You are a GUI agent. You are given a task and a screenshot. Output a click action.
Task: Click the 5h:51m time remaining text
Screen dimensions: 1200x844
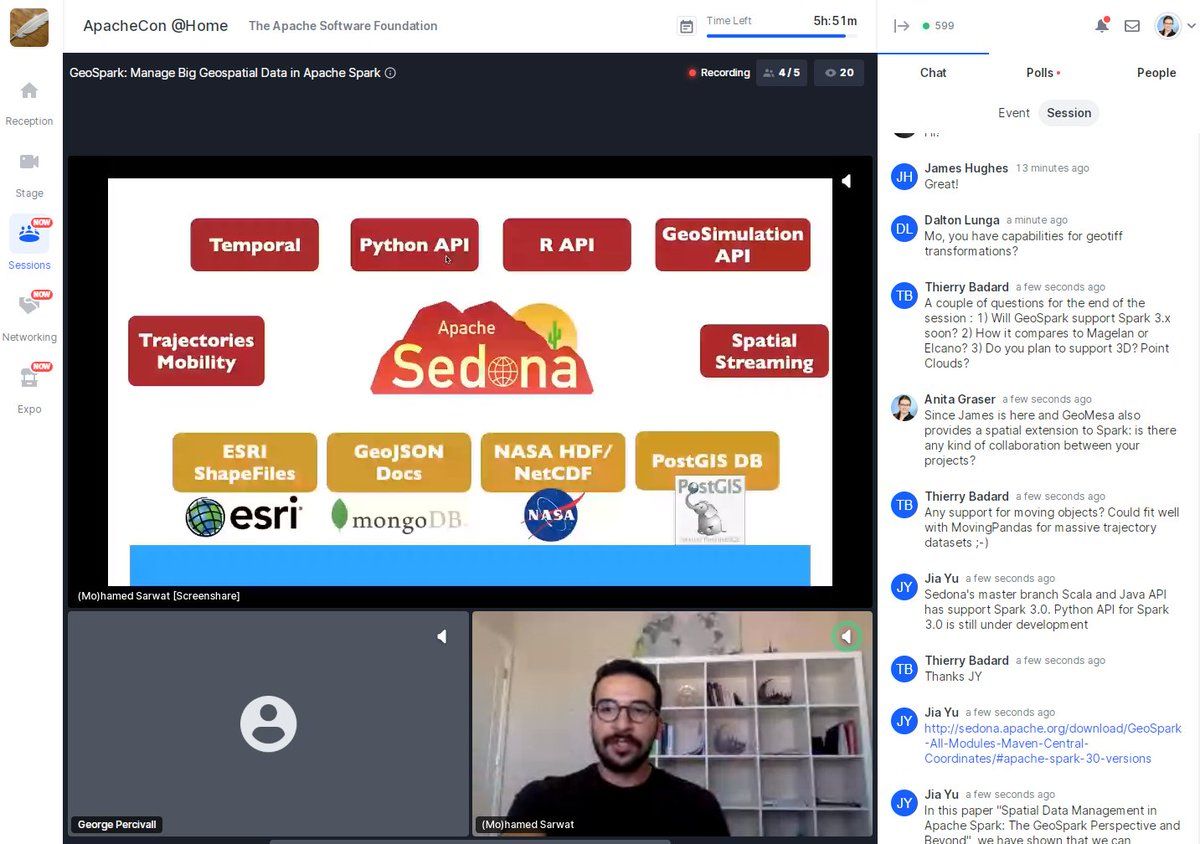[835, 20]
